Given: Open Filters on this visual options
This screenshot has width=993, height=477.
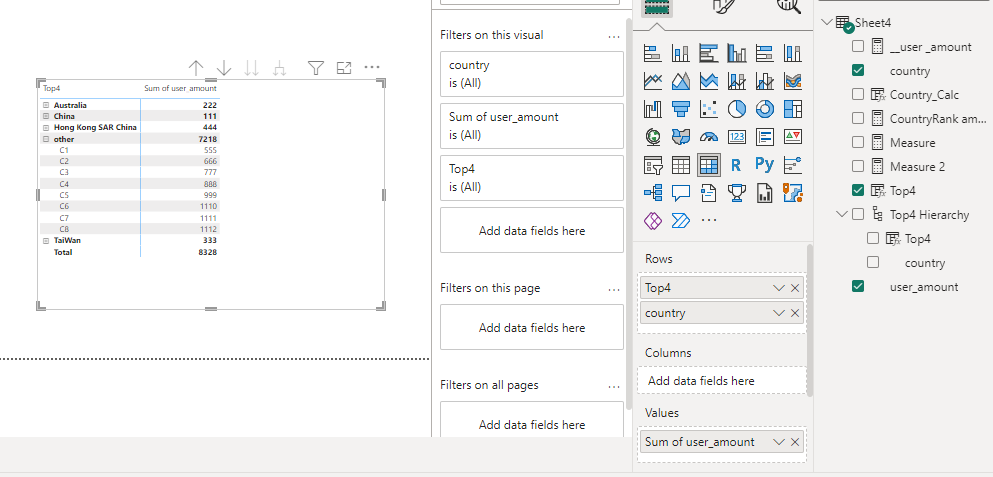Looking at the screenshot, I should (614, 36).
